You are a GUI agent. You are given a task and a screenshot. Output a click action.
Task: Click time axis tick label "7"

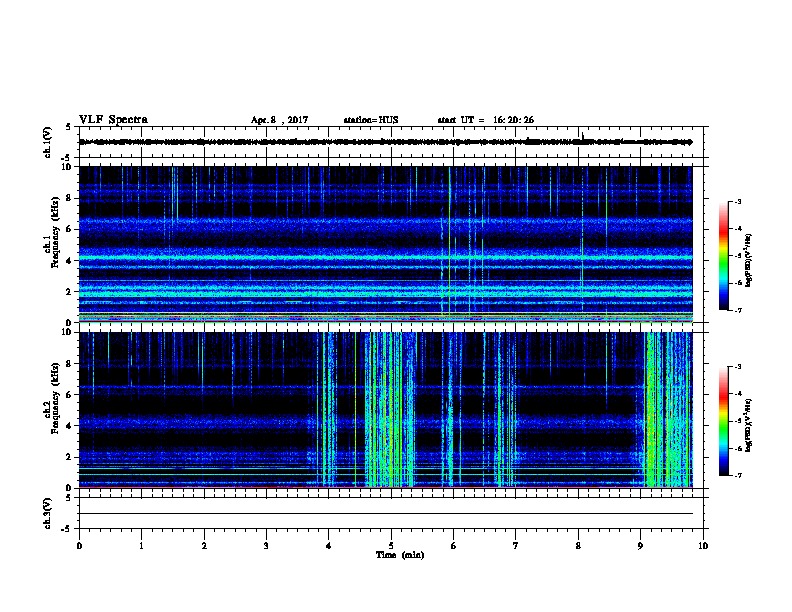click(516, 545)
